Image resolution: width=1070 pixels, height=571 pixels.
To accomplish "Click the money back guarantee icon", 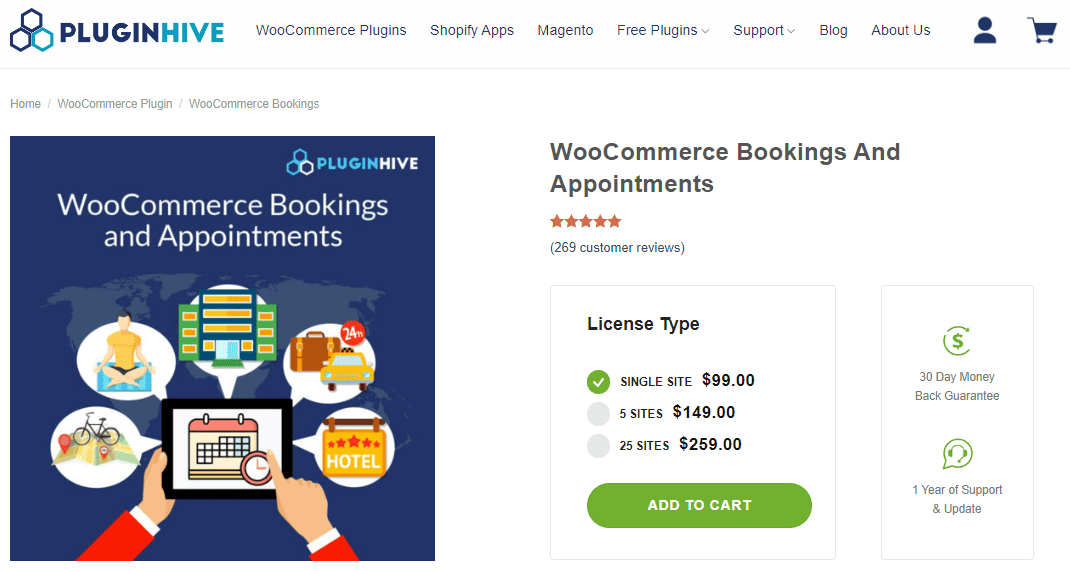I will pyautogui.click(x=957, y=340).
